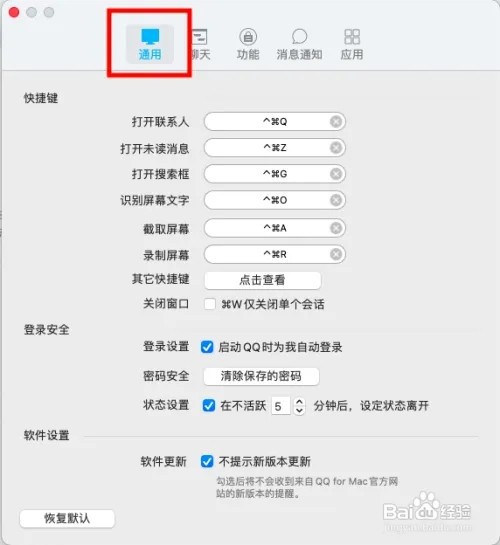The width and height of the screenshot is (500, 545).
Task: Click the 恢复默认 restore defaults button
Action: coord(67,519)
